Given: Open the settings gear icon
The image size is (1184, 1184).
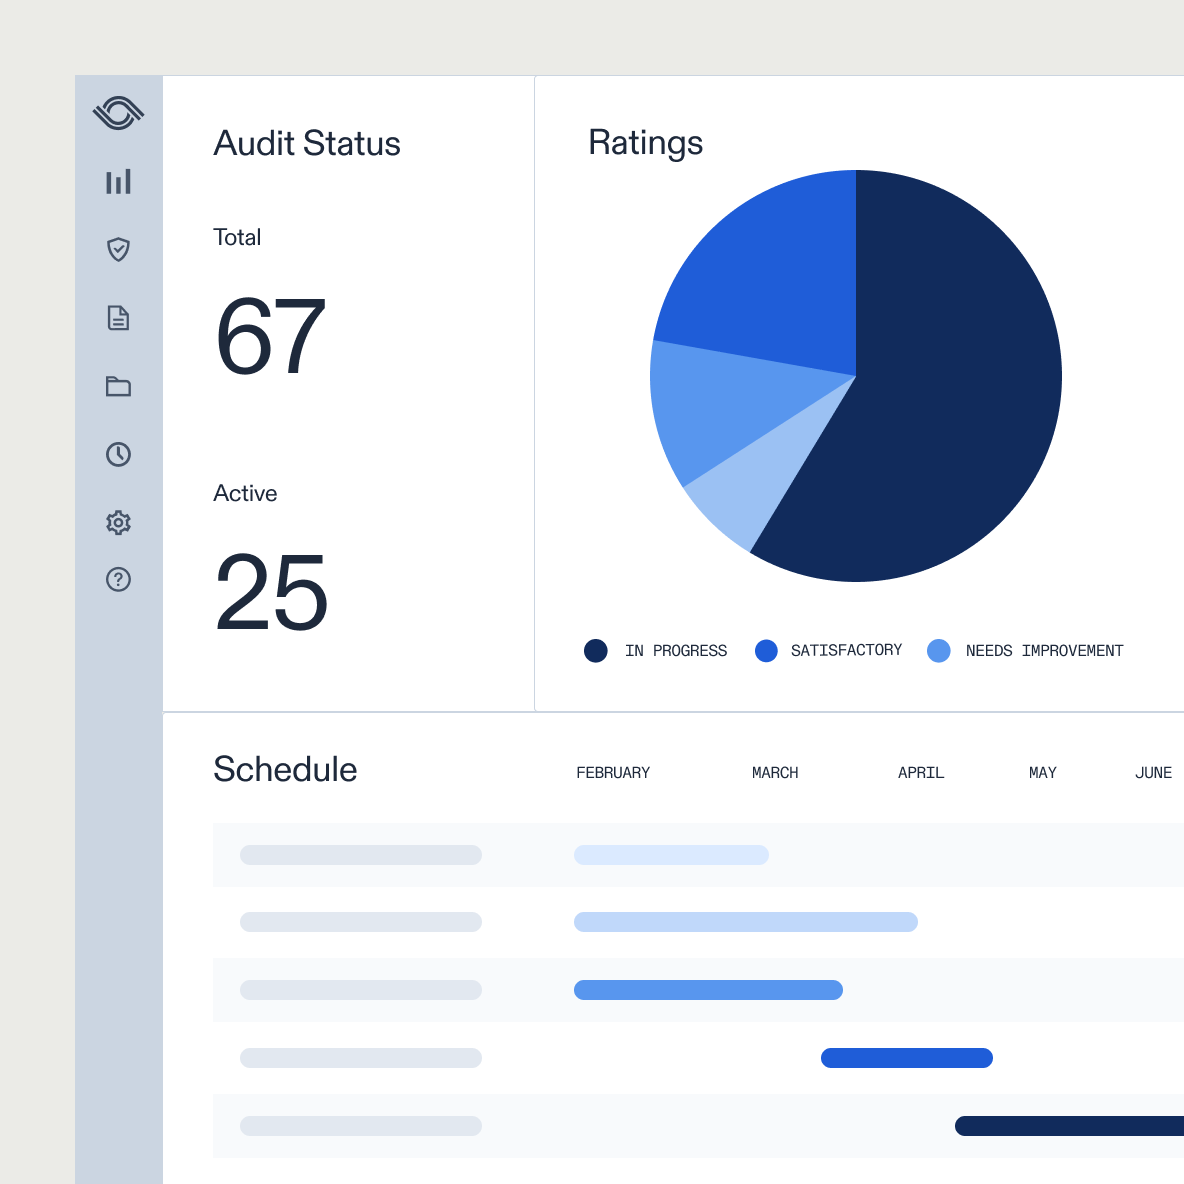Looking at the screenshot, I should (118, 522).
